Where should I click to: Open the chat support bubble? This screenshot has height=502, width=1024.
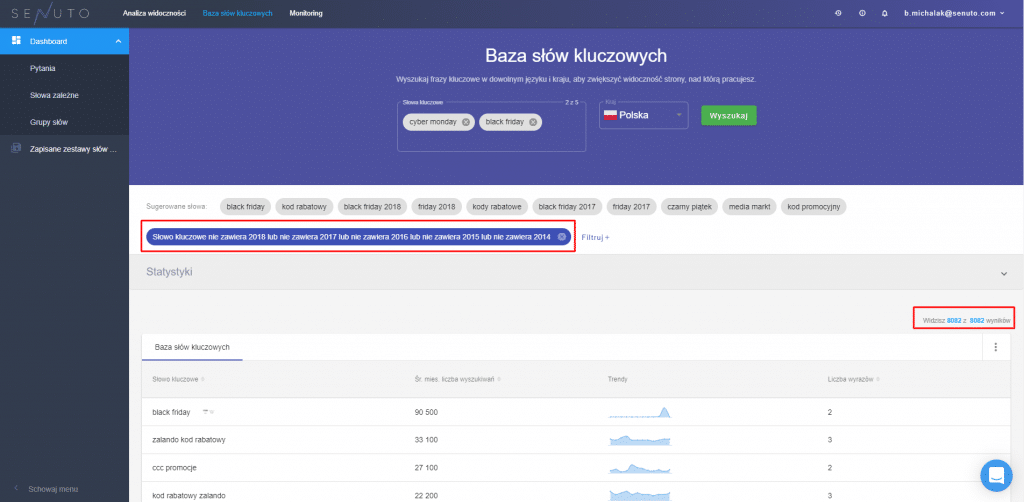(x=996, y=474)
